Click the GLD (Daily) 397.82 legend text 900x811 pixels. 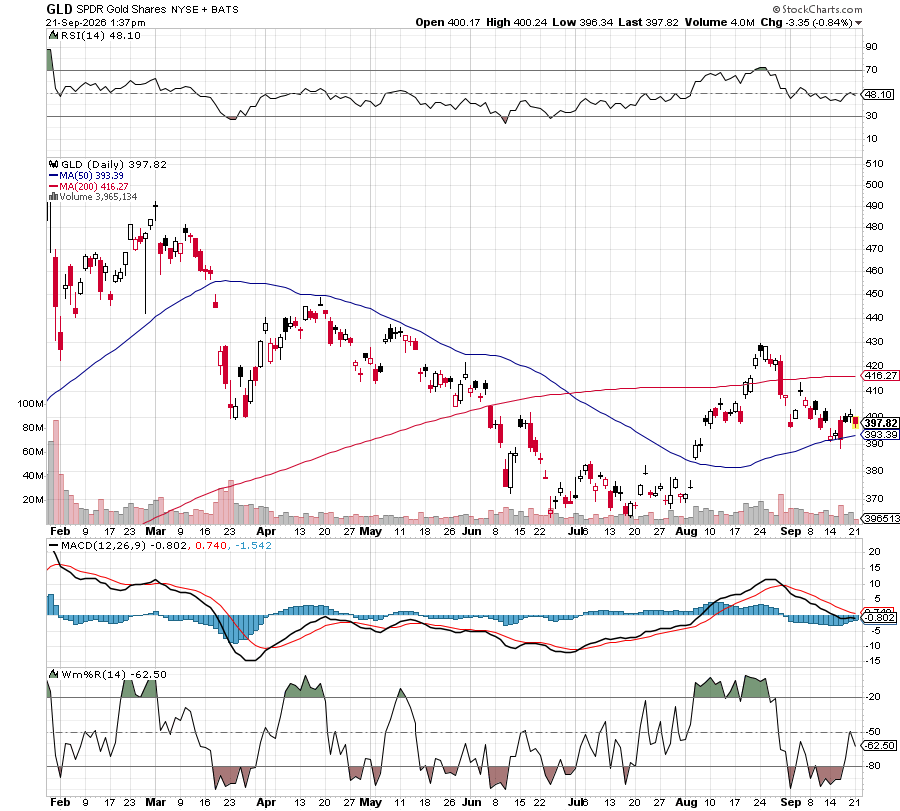[x=114, y=164]
